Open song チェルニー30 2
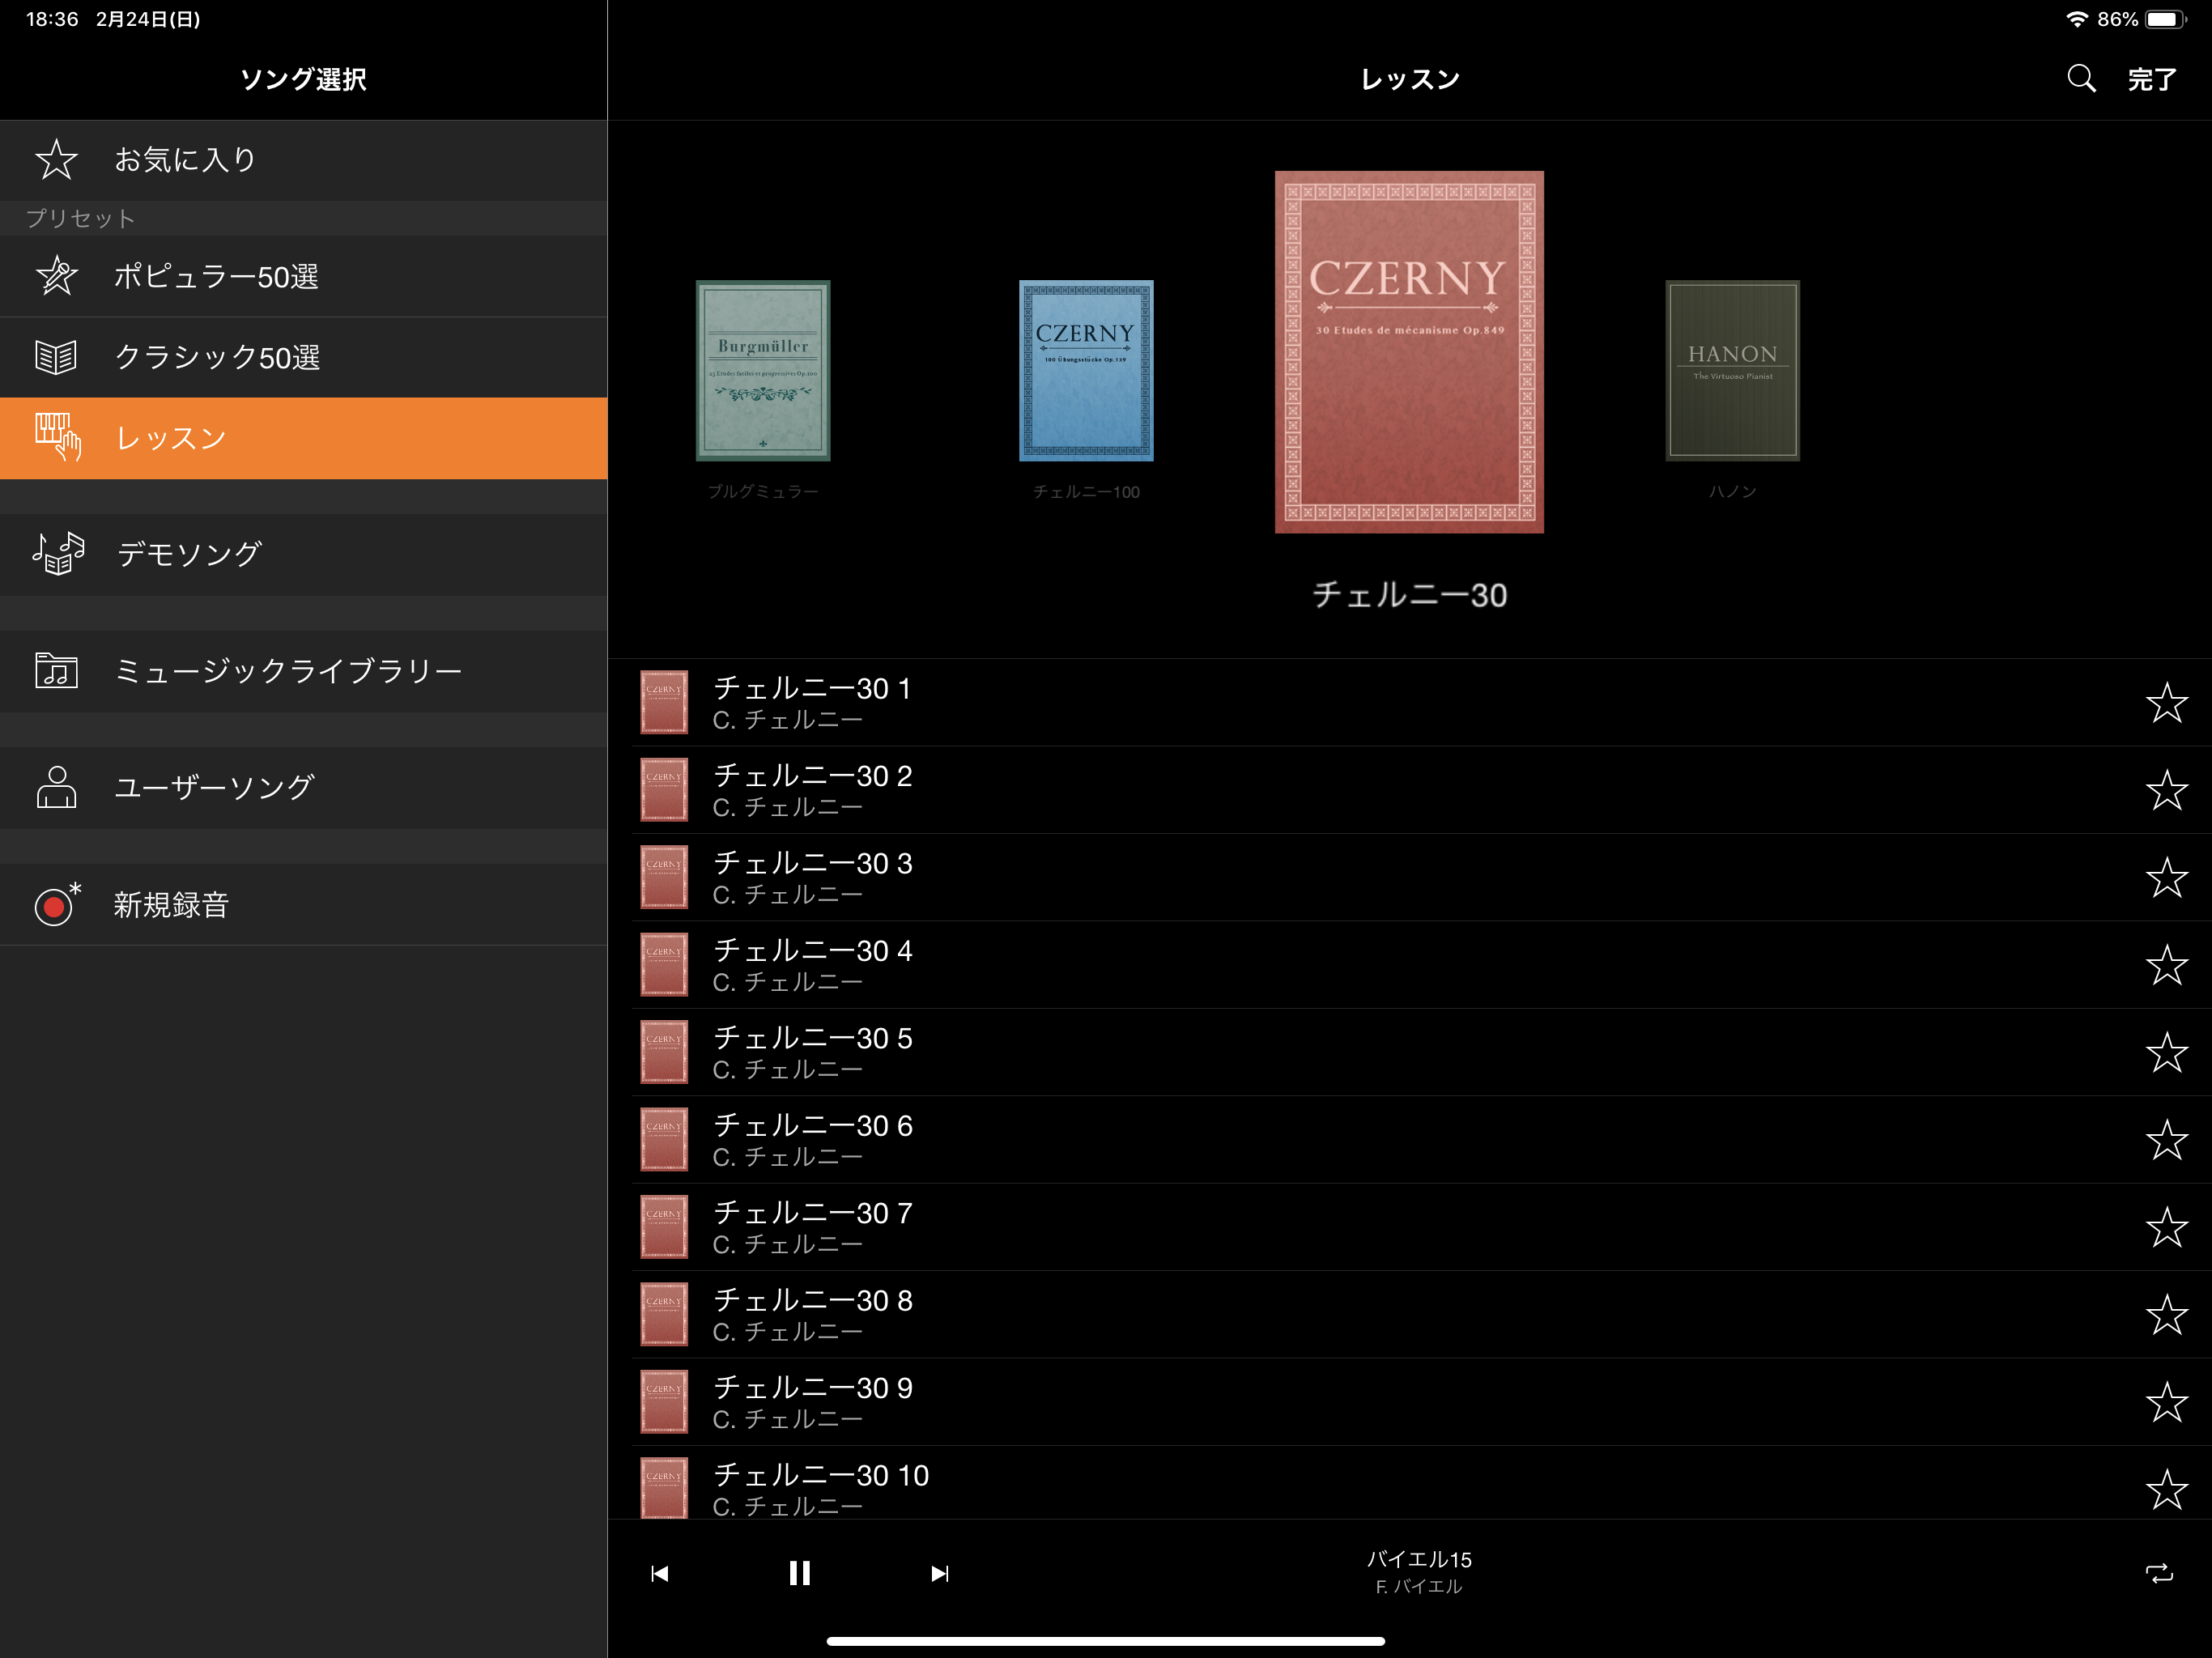This screenshot has height=1658, width=2212. tap(1409, 790)
